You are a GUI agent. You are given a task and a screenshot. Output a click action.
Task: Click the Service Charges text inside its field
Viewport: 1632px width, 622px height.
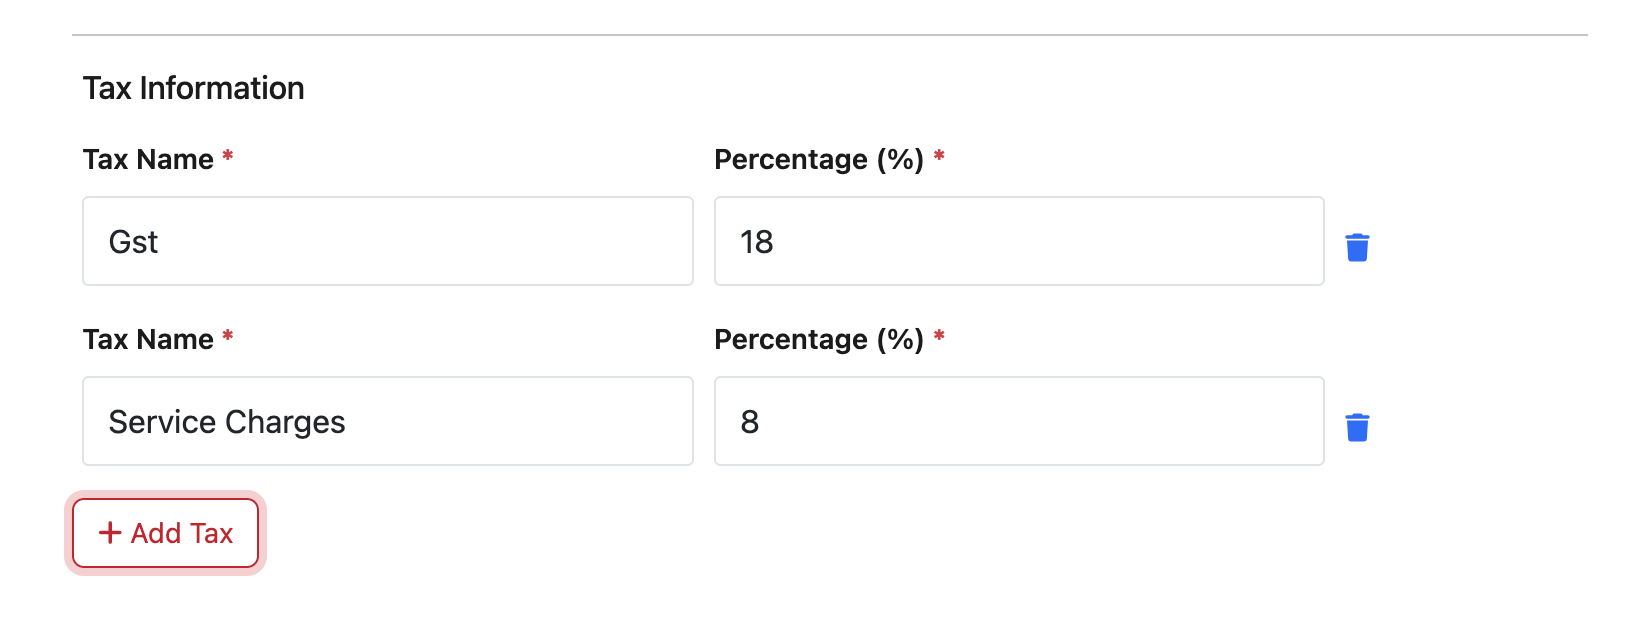tap(227, 422)
